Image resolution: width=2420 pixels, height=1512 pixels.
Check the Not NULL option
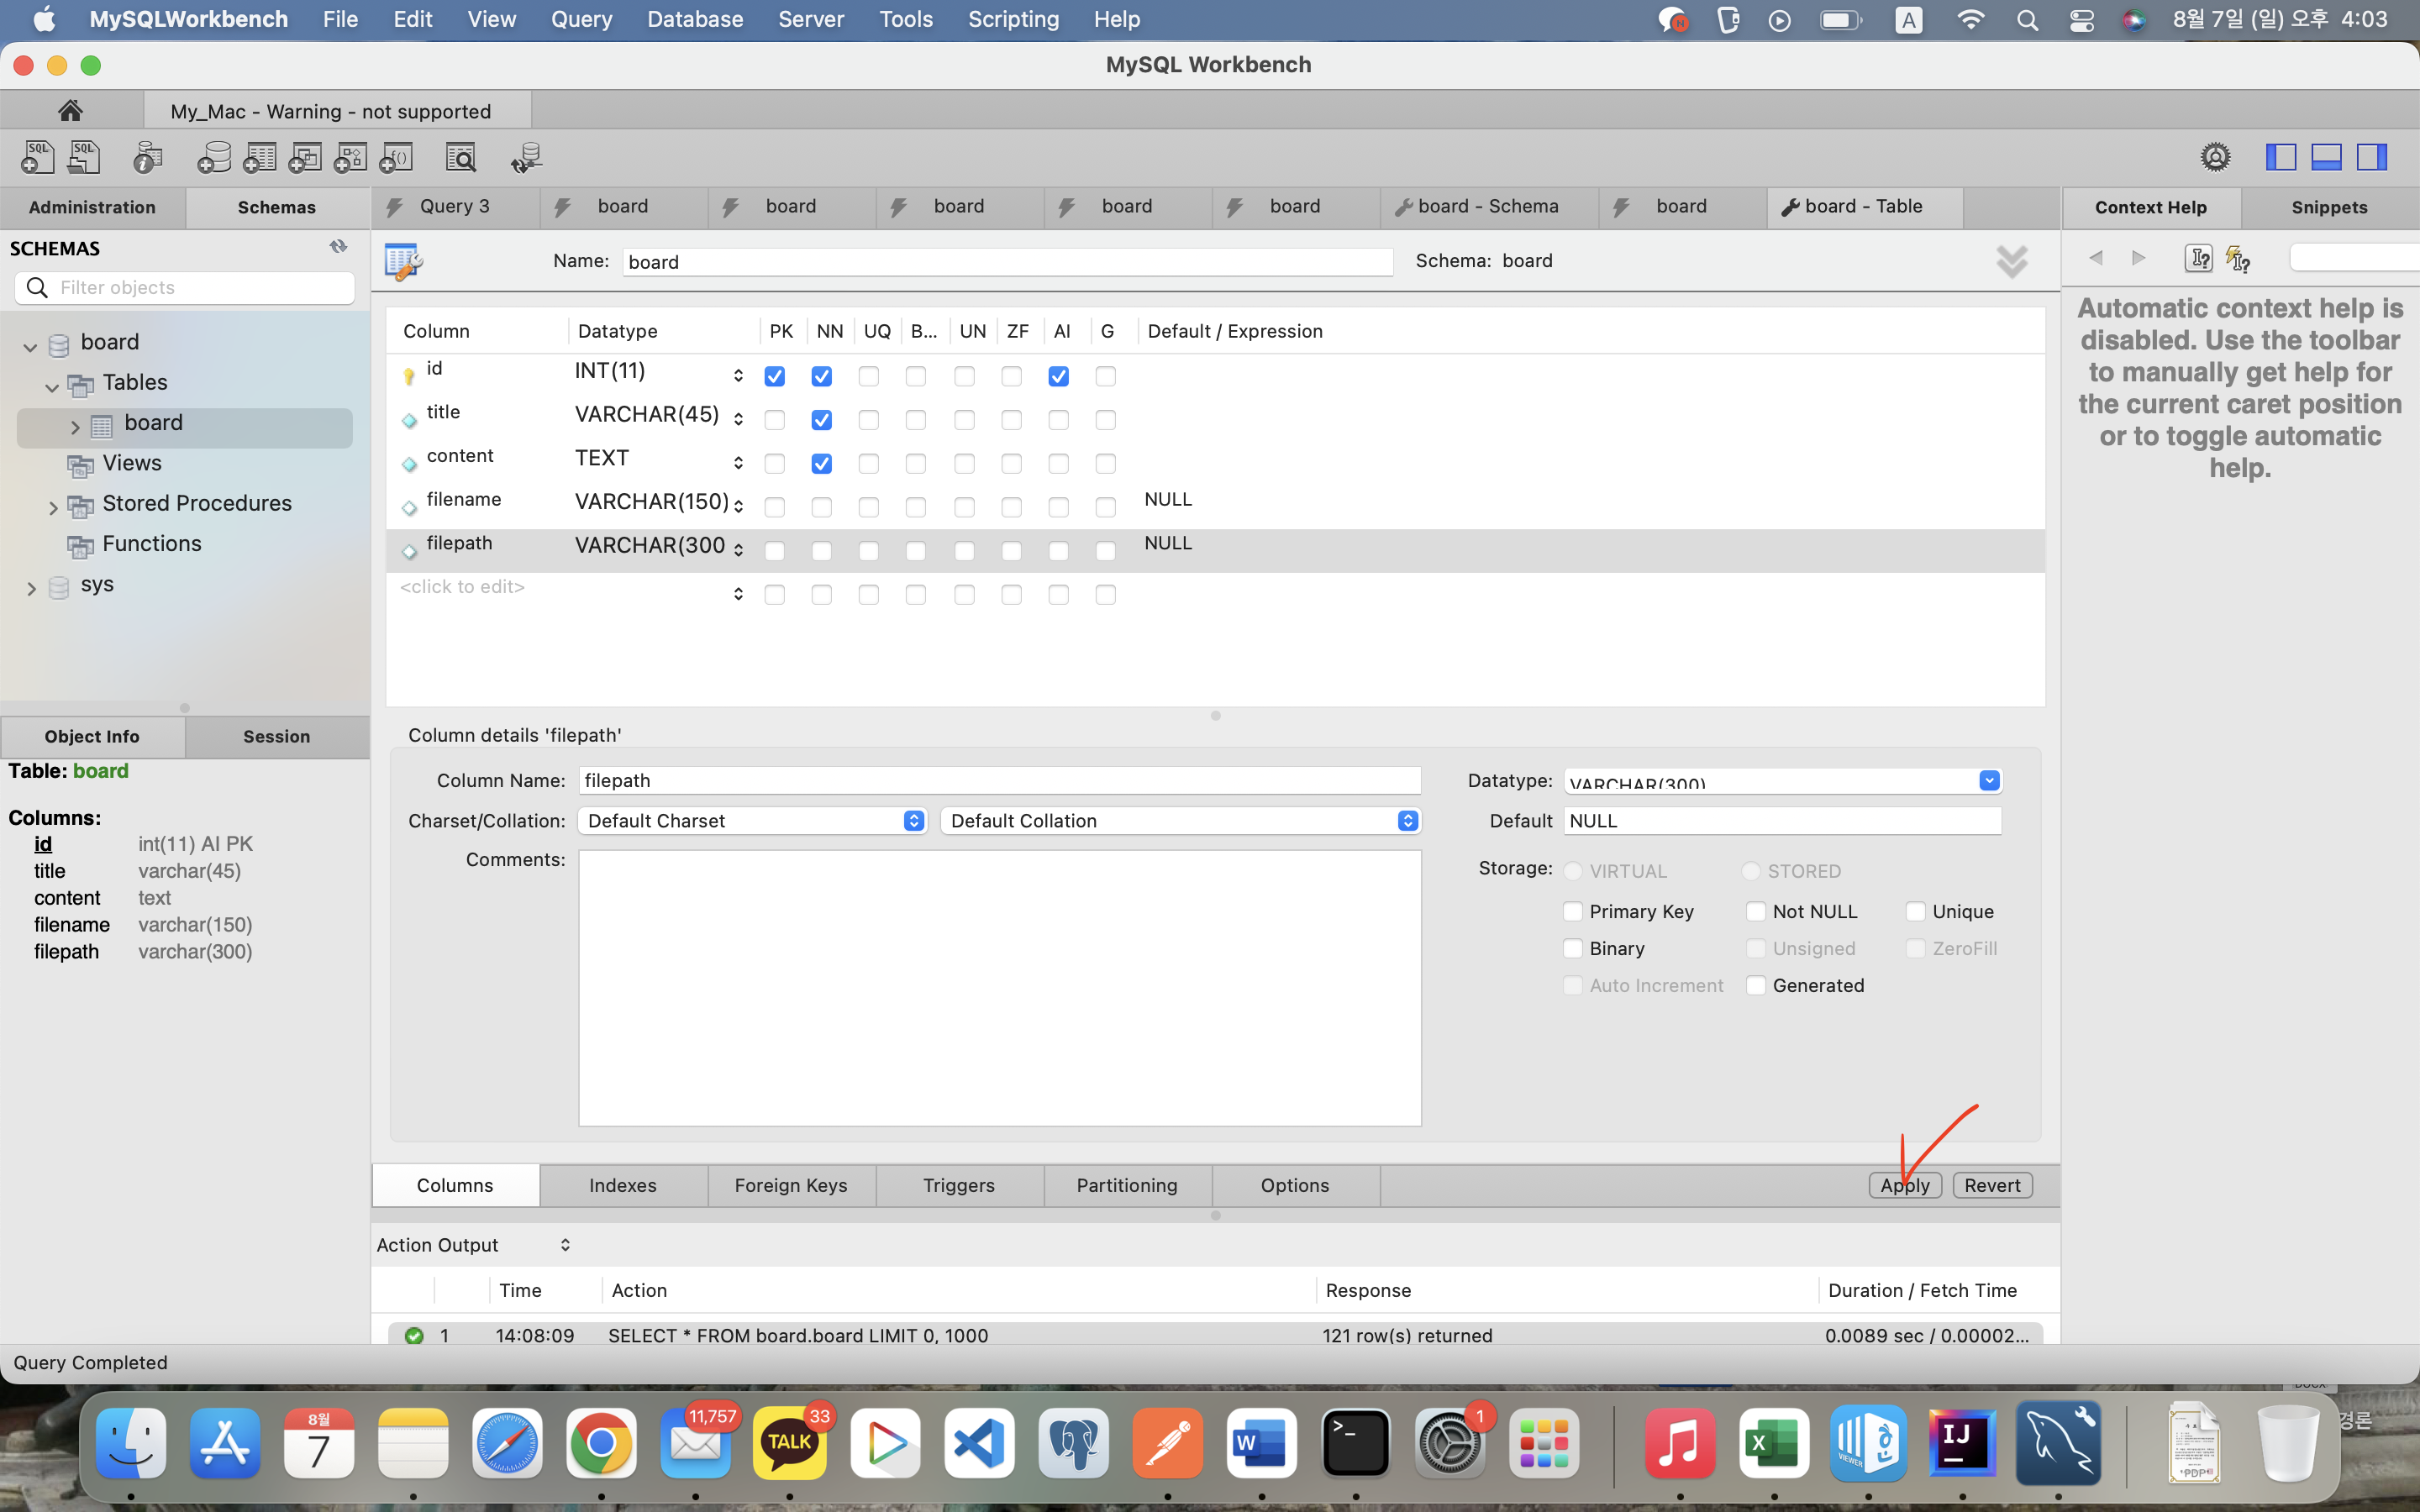coord(1755,911)
